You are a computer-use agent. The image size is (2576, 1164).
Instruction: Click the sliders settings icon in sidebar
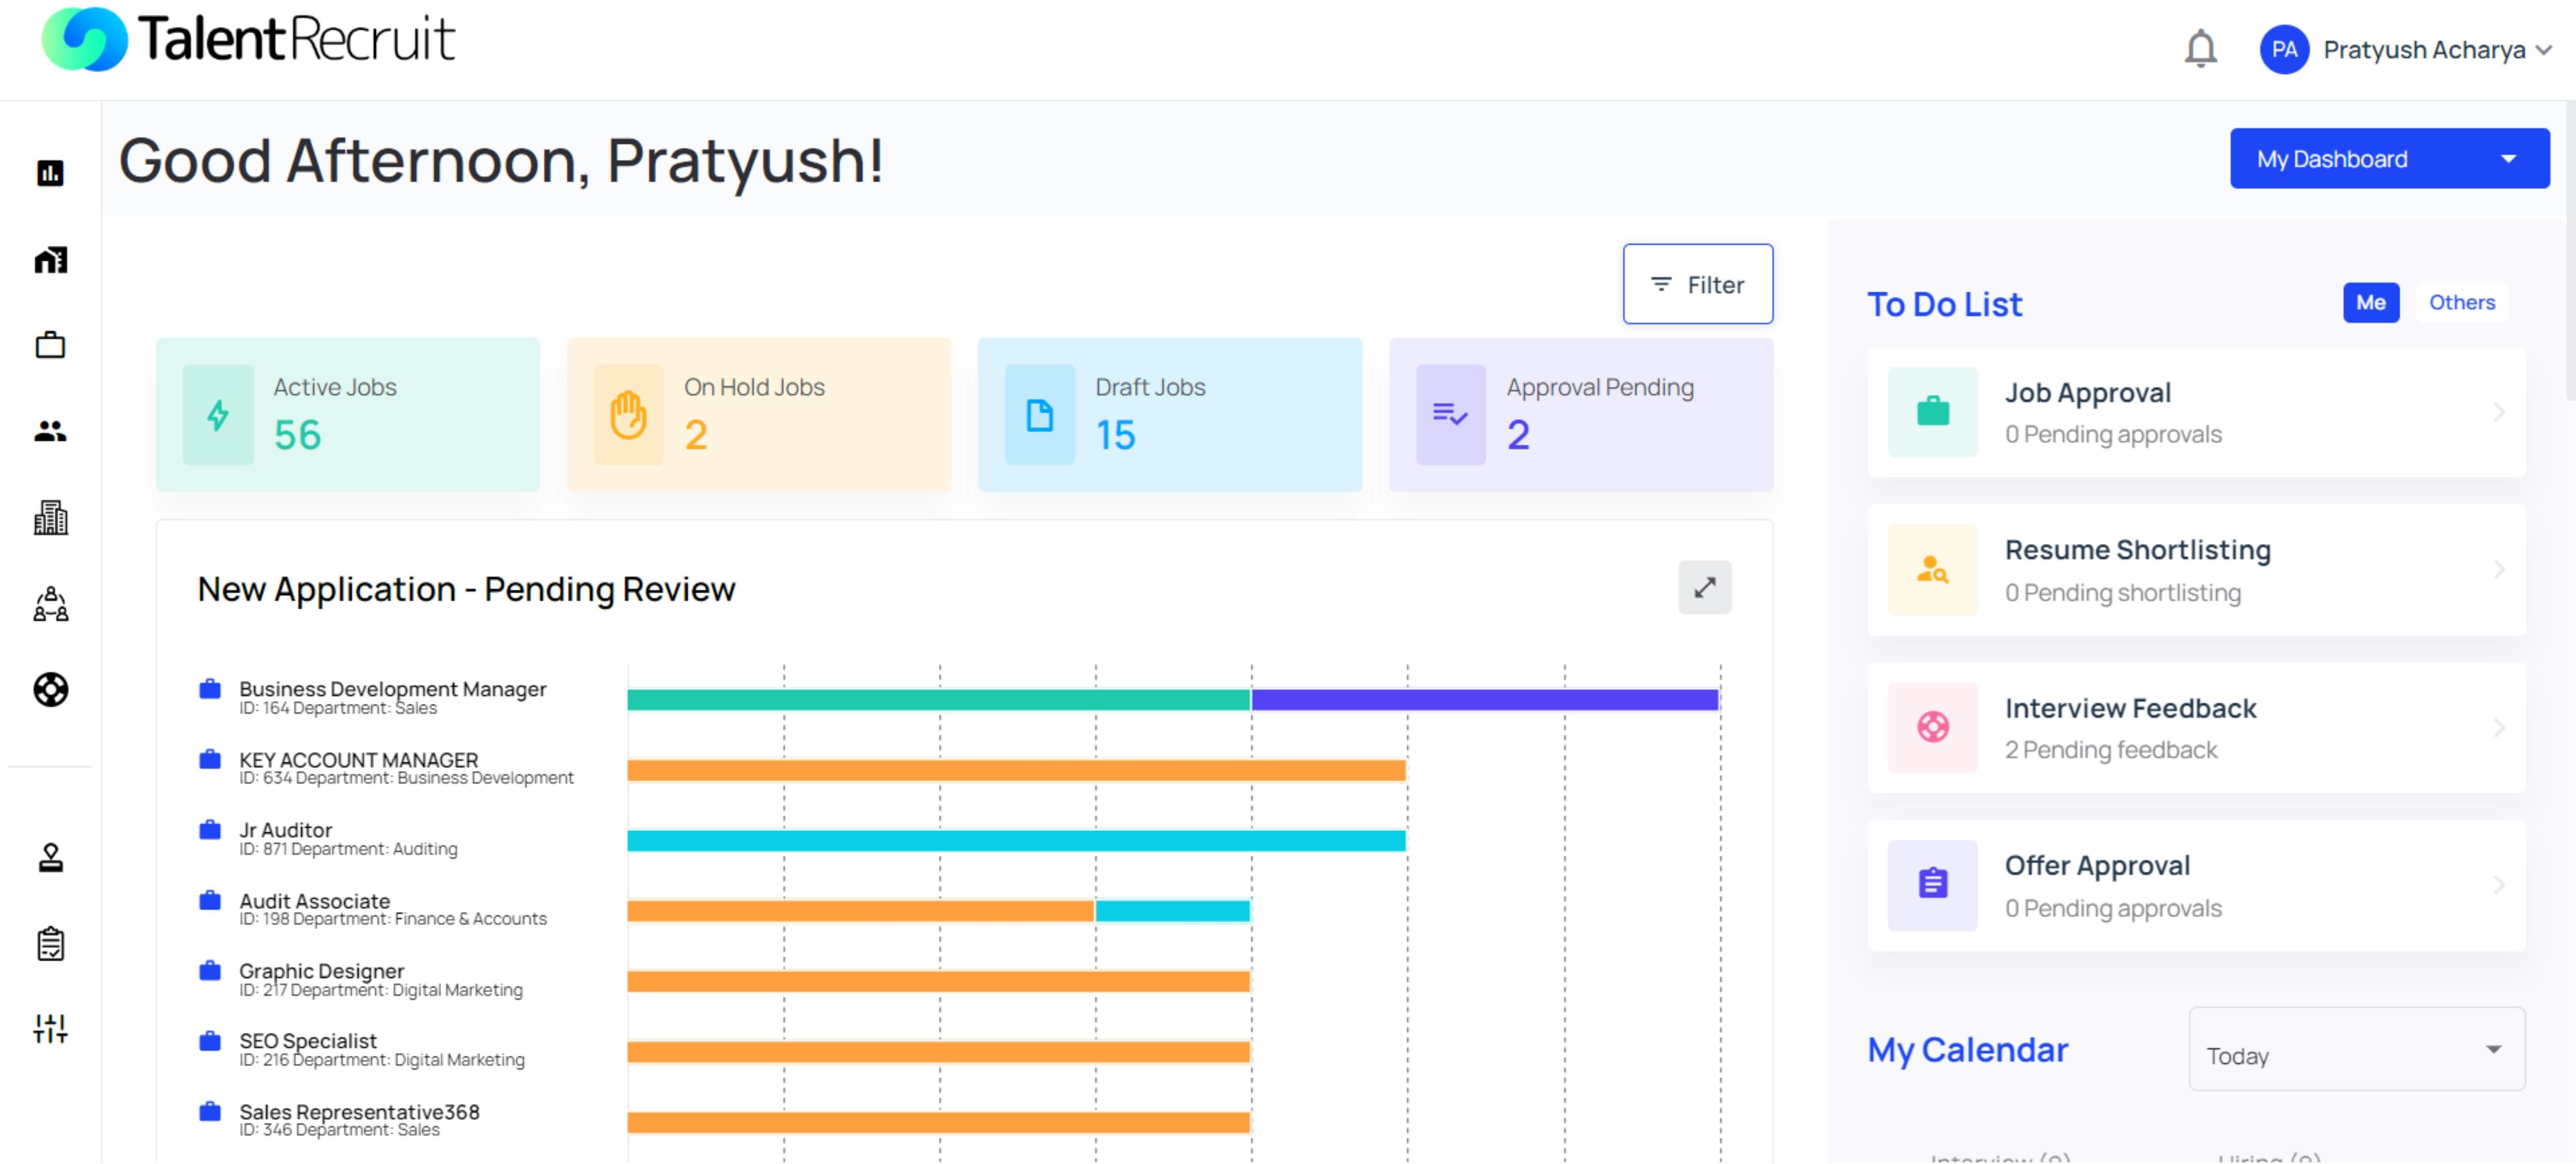(49, 1027)
